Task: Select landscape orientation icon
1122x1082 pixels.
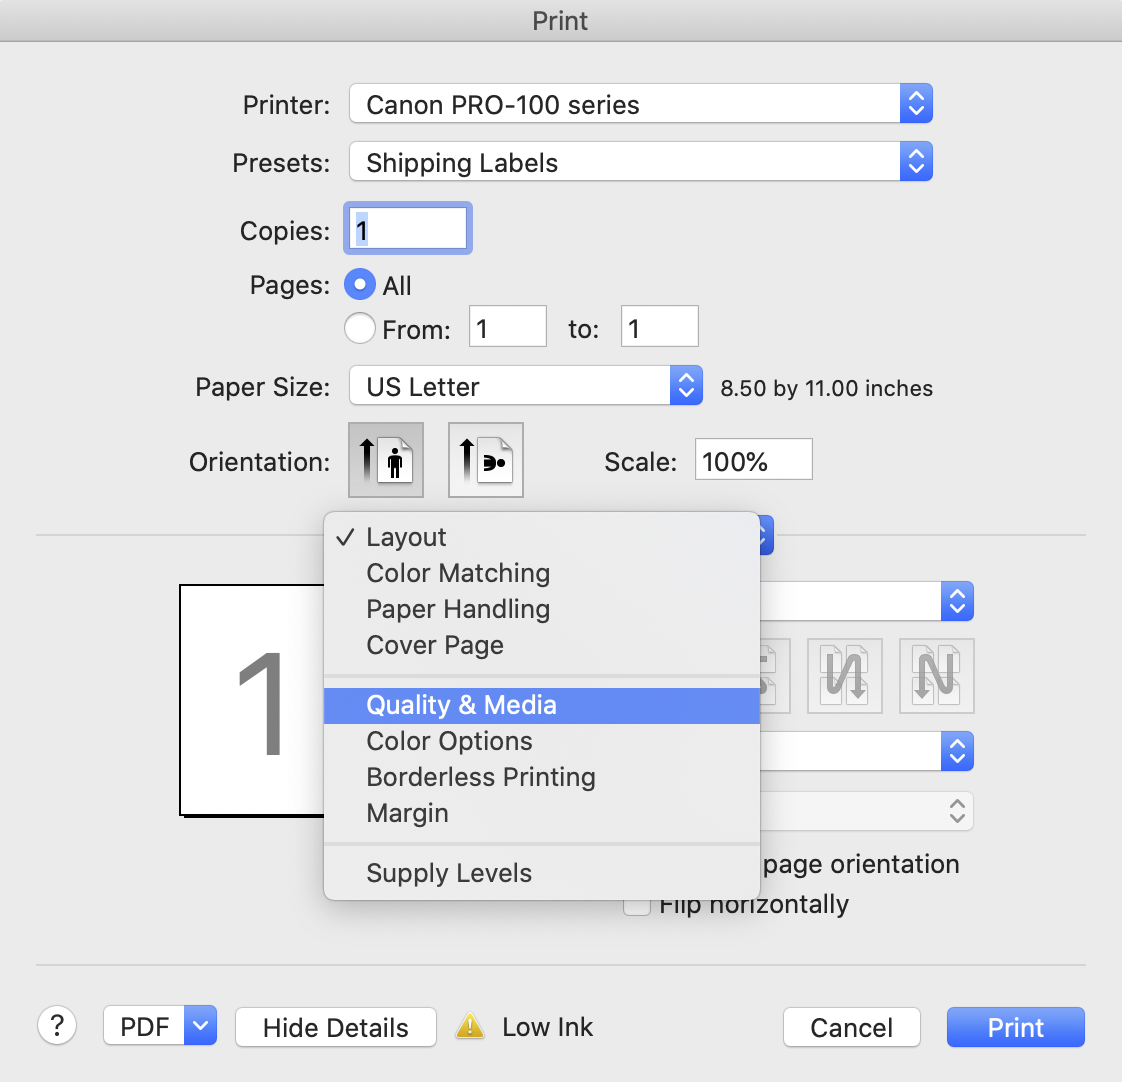Action: pyautogui.click(x=486, y=460)
